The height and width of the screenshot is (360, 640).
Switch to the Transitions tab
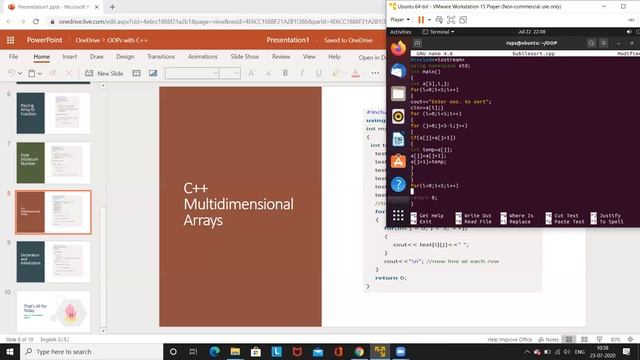tap(161, 57)
